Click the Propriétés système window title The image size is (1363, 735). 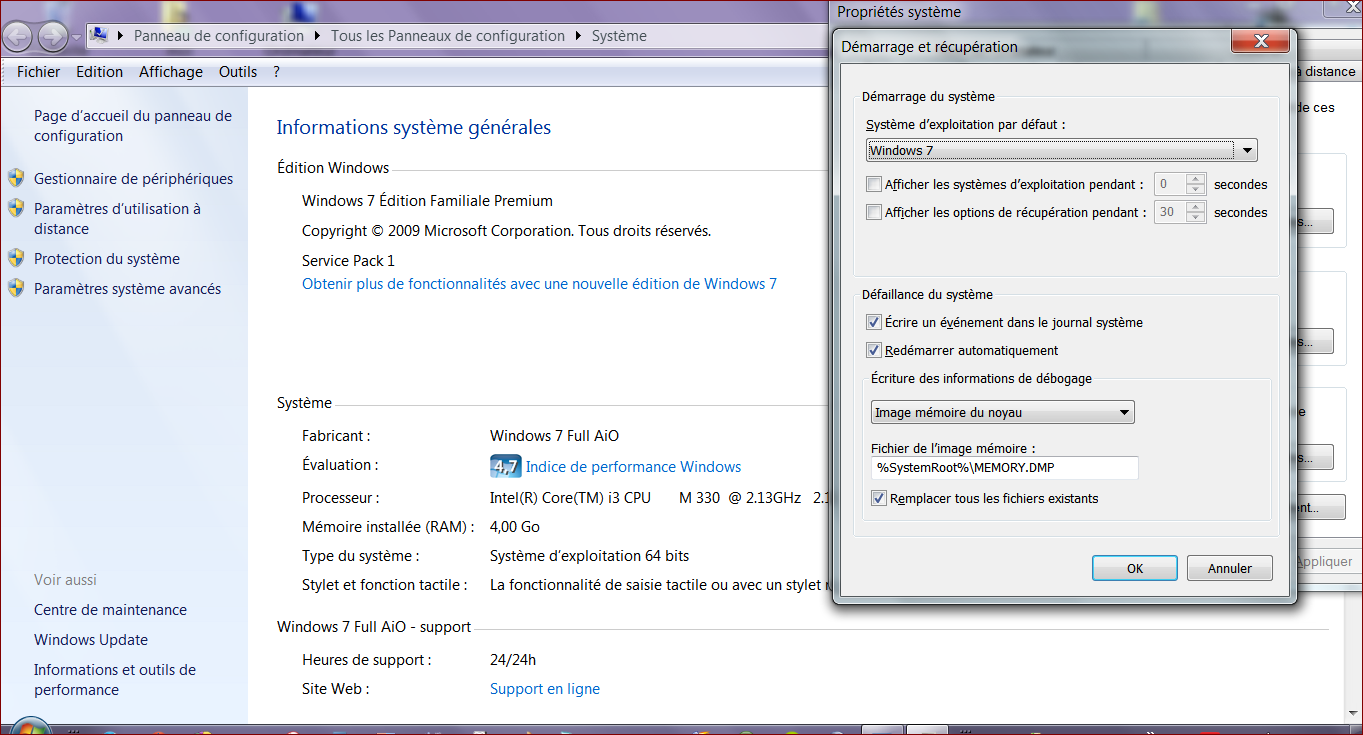(x=899, y=12)
